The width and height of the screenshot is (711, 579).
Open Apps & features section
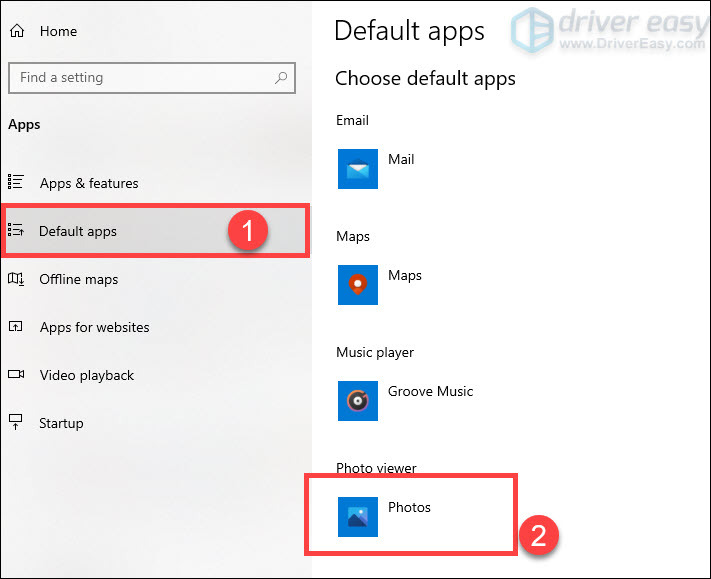tap(89, 183)
